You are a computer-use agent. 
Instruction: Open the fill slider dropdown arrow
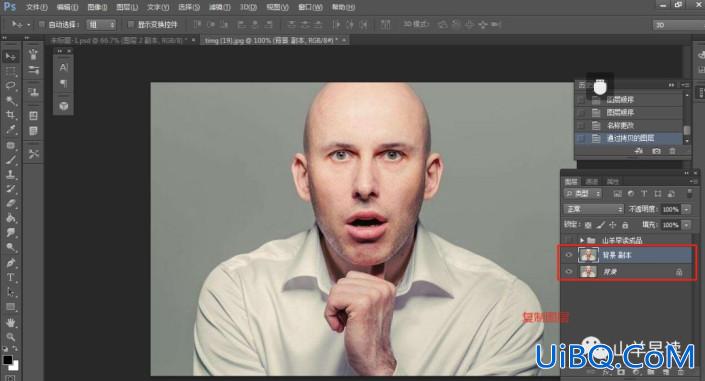coord(687,224)
